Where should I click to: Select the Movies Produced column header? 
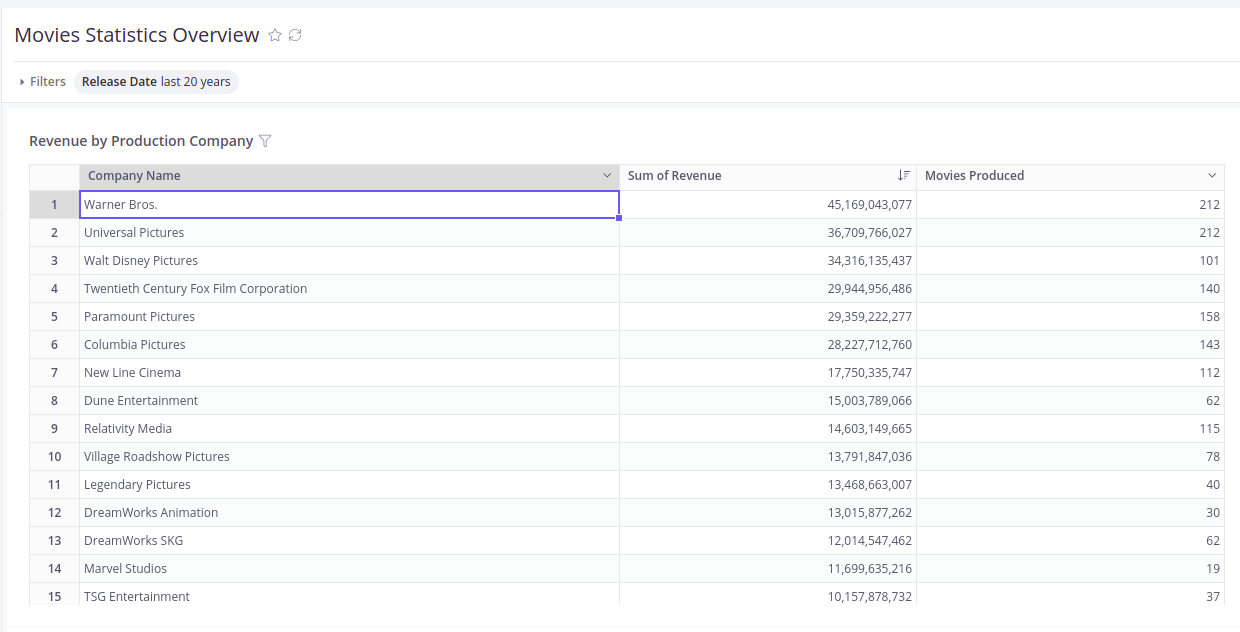click(x=1070, y=176)
